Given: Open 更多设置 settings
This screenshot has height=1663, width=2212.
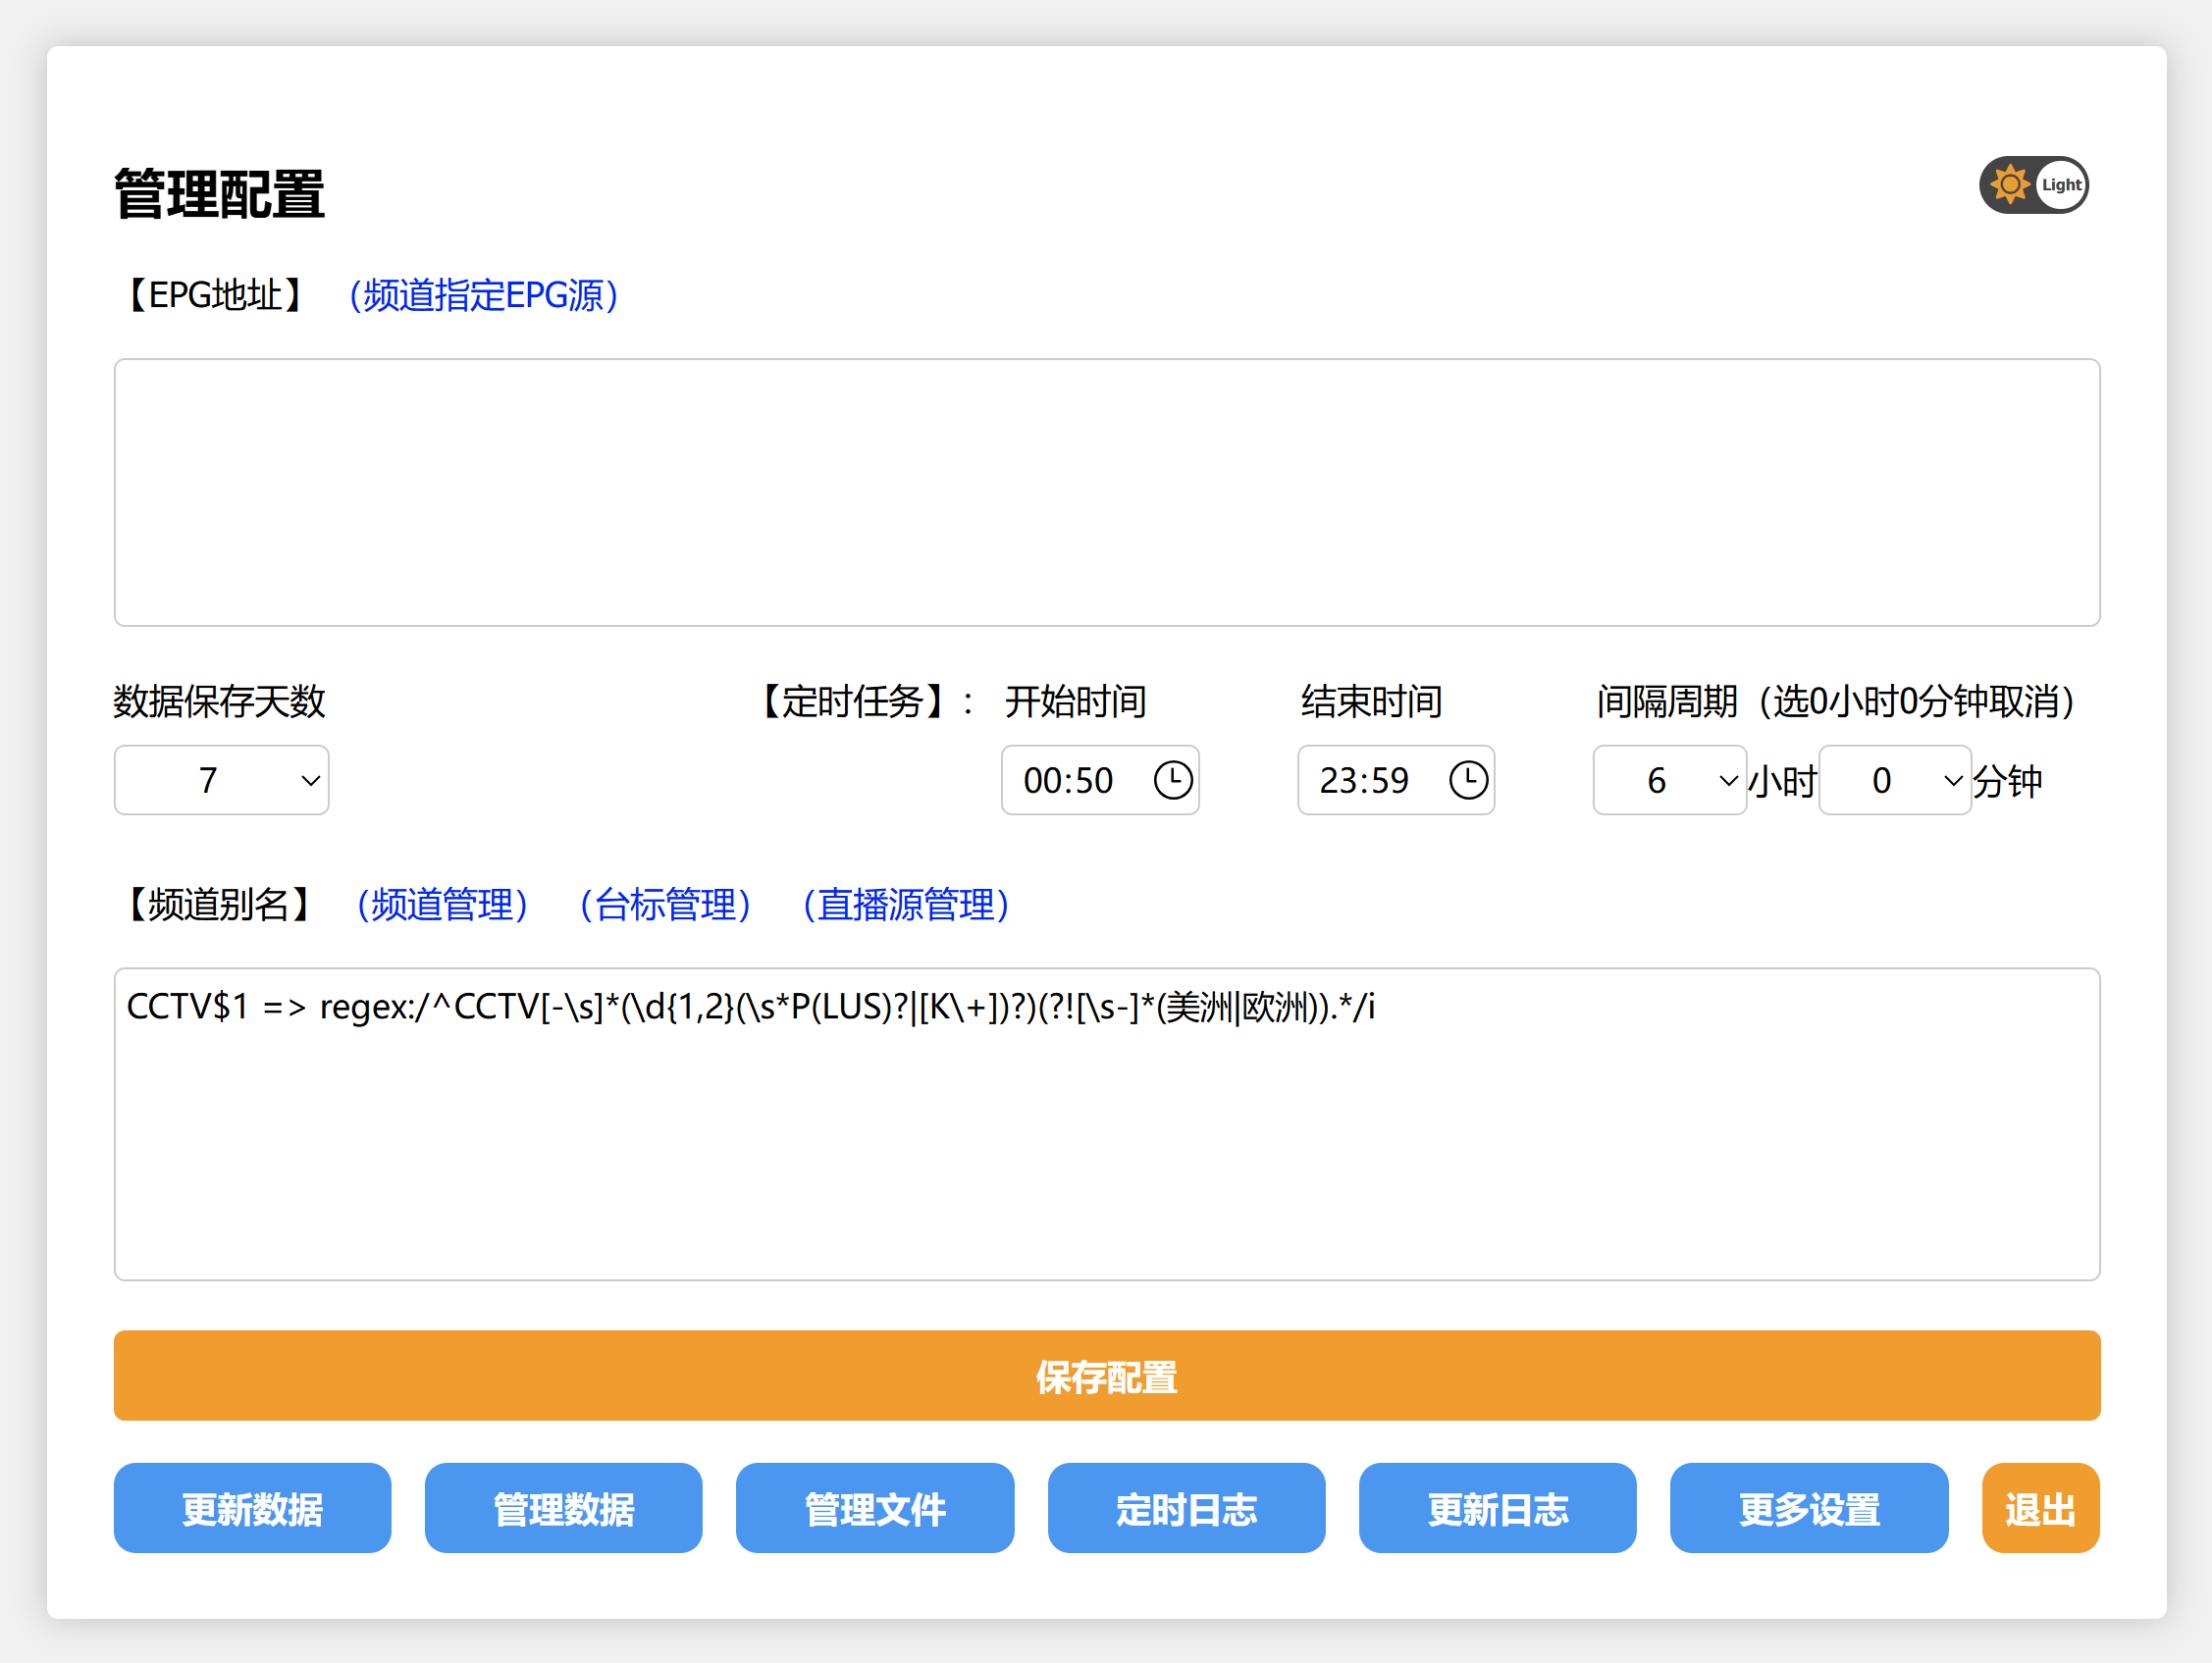Looking at the screenshot, I should point(1808,1508).
